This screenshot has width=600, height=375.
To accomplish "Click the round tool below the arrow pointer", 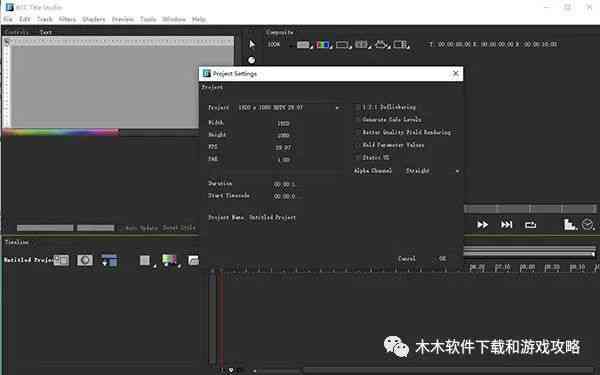I will click(251, 60).
